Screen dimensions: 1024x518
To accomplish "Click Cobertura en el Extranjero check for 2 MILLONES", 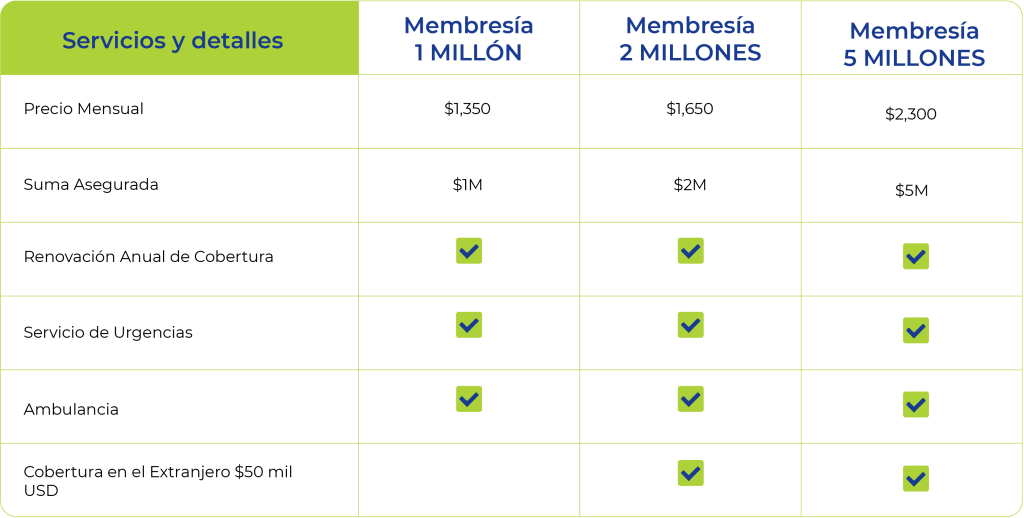I will click(x=691, y=473).
